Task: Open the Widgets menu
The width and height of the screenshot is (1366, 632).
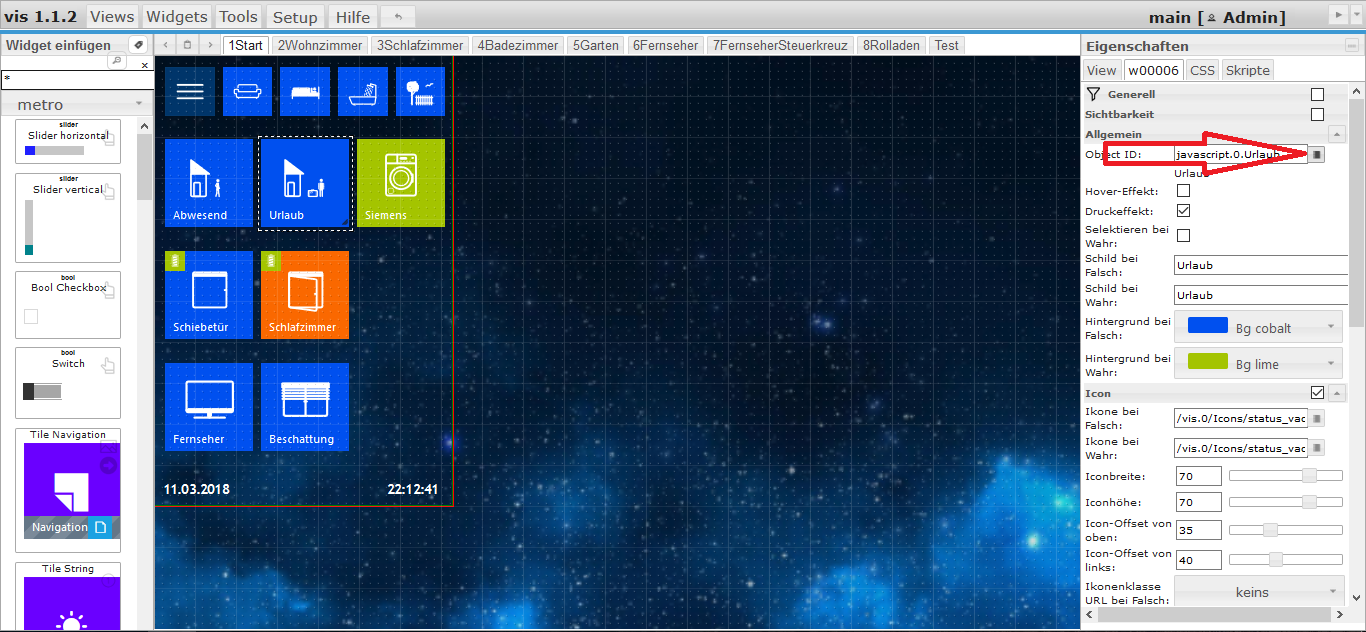Action: tap(176, 17)
